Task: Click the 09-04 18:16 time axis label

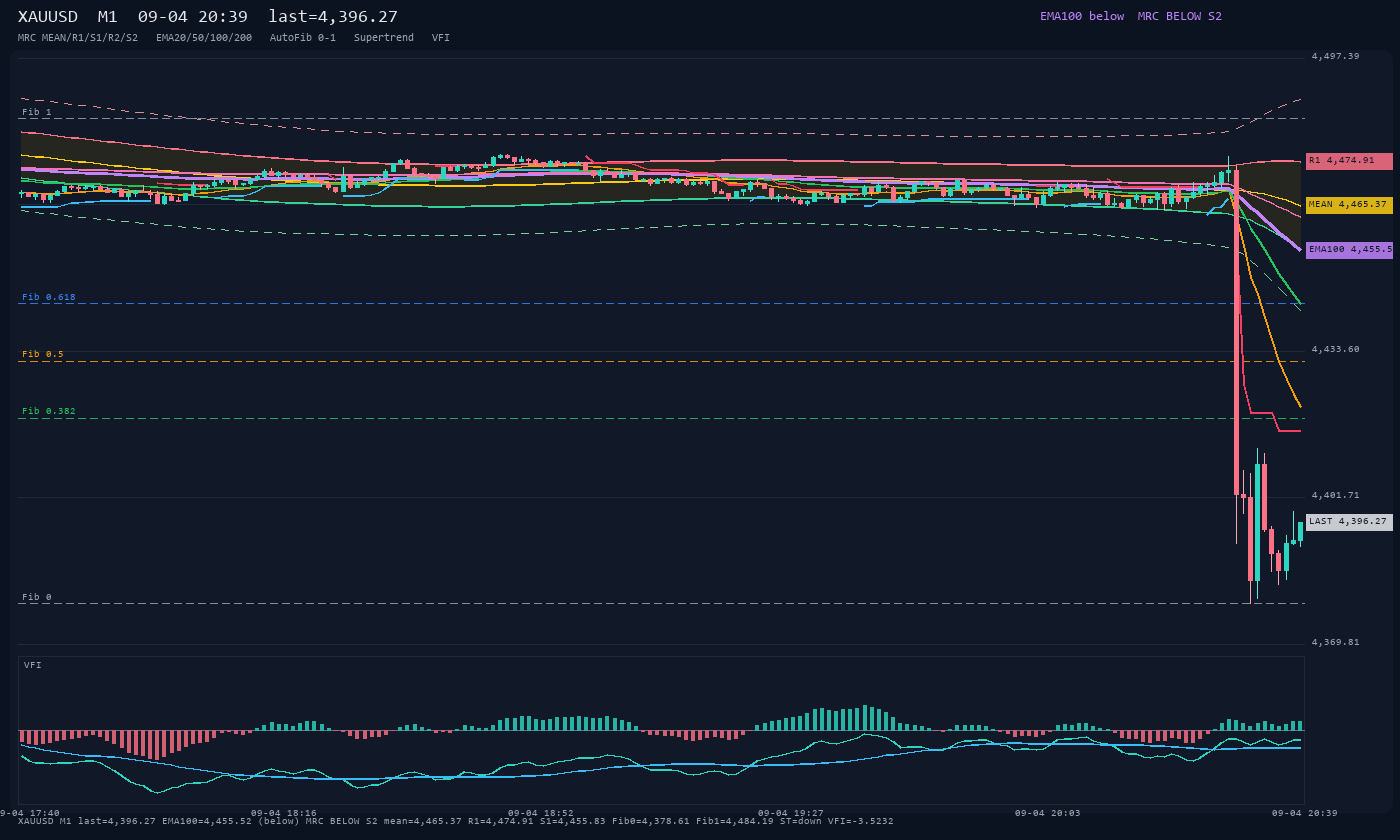Action: [284, 813]
